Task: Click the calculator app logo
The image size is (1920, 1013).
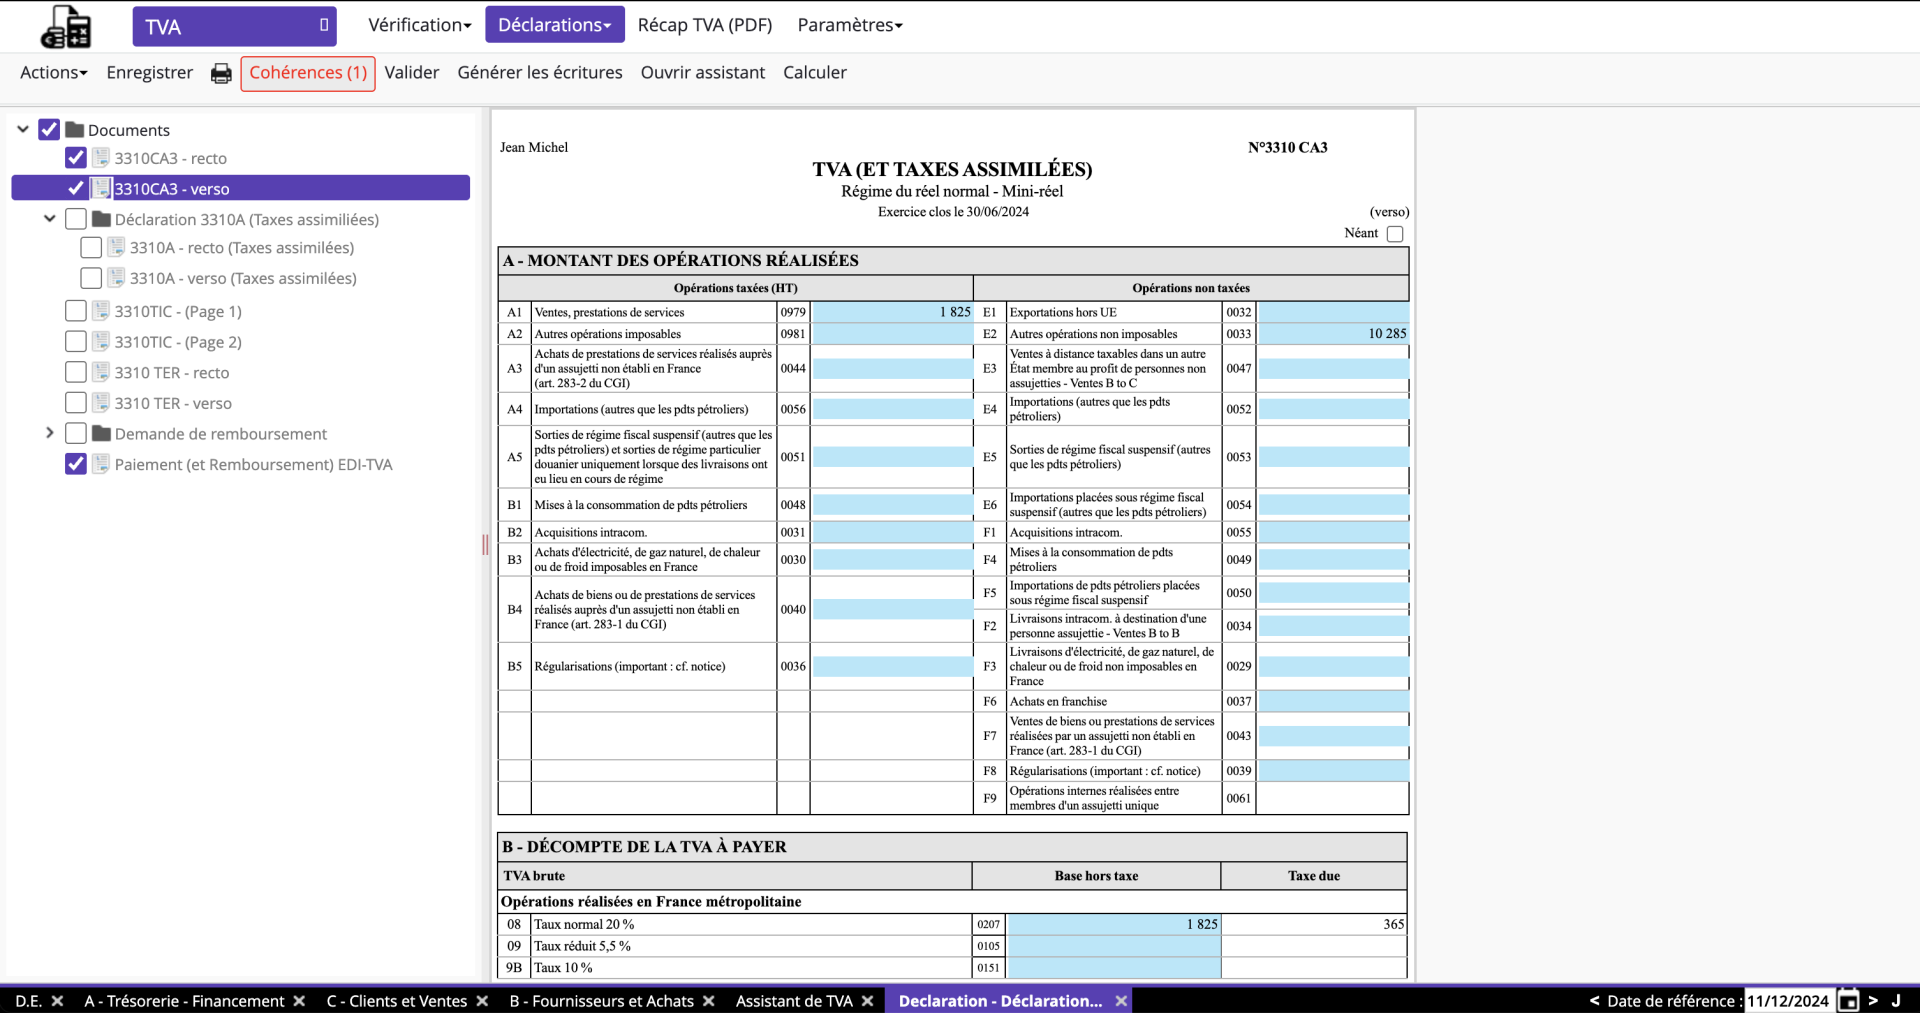Action: (x=66, y=27)
